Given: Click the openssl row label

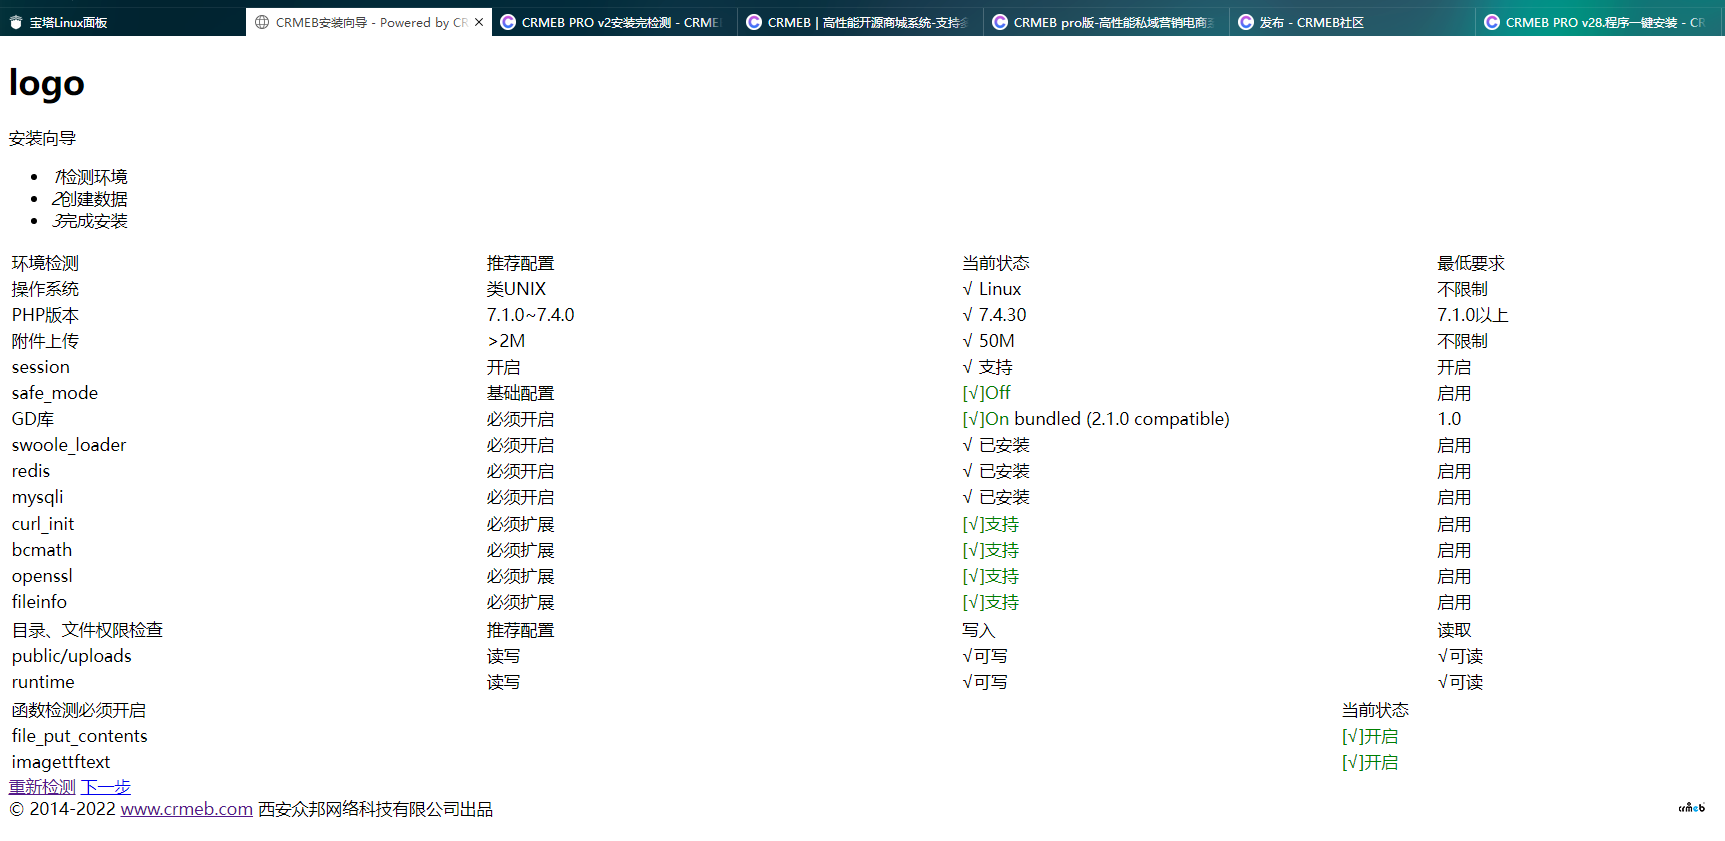Looking at the screenshot, I should (42, 576).
